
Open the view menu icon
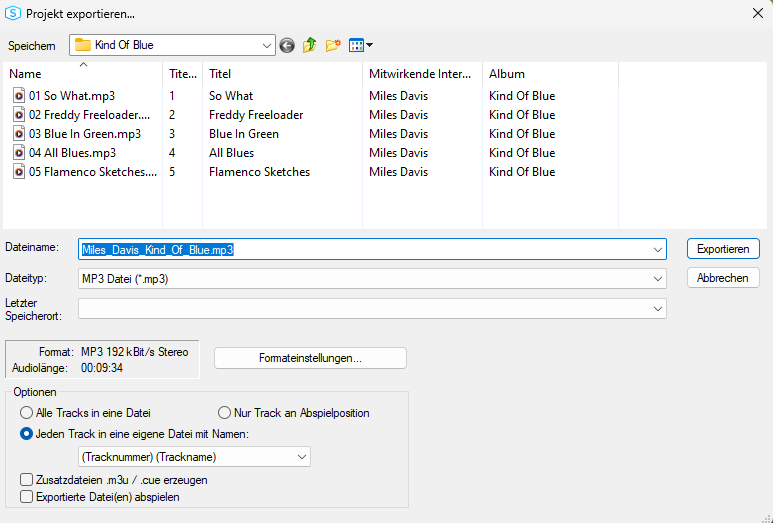[356, 45]
